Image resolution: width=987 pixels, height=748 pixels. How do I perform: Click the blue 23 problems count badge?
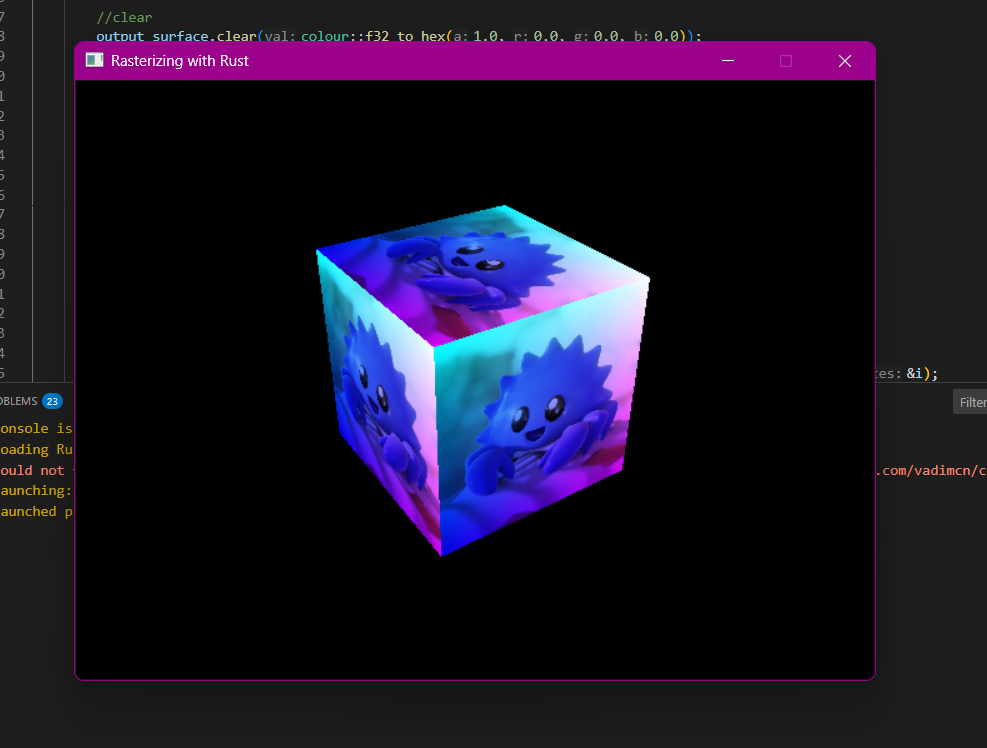click(x=52, y=401)
